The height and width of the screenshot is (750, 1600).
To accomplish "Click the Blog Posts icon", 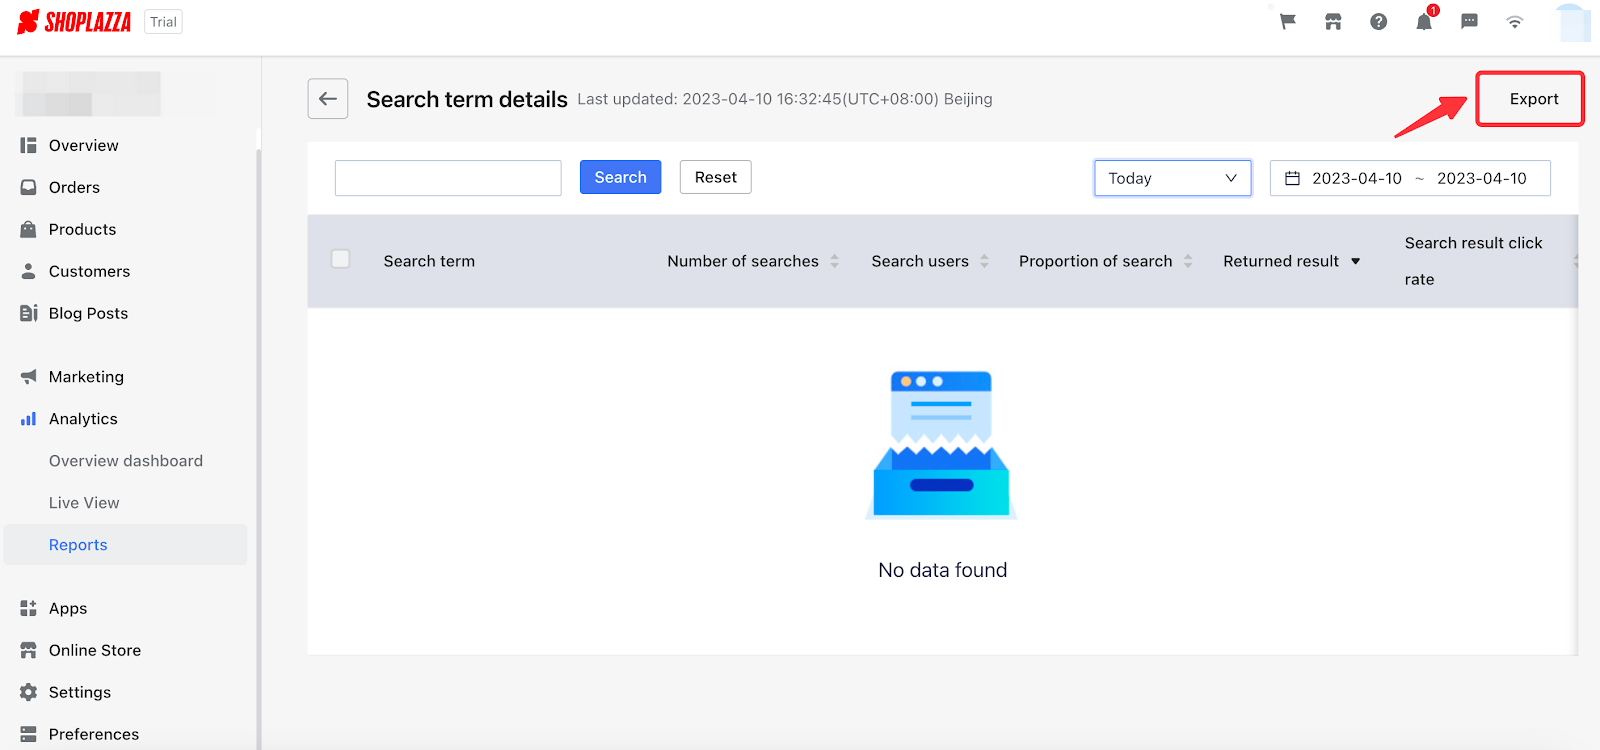I will [28, 313].
